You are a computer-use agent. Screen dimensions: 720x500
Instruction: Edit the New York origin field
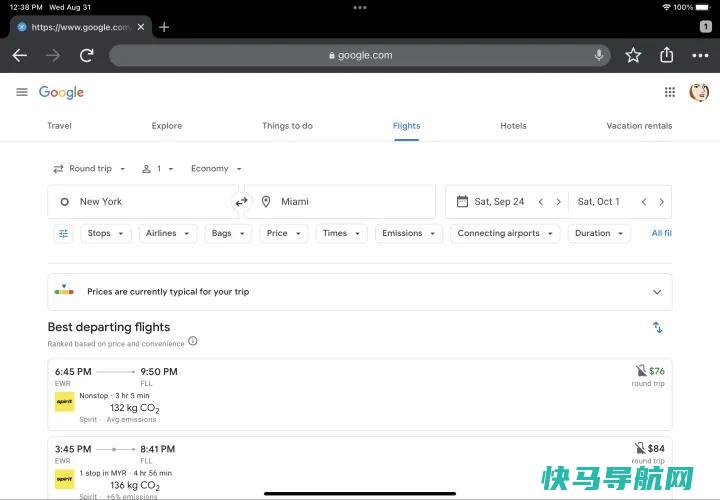142,202
